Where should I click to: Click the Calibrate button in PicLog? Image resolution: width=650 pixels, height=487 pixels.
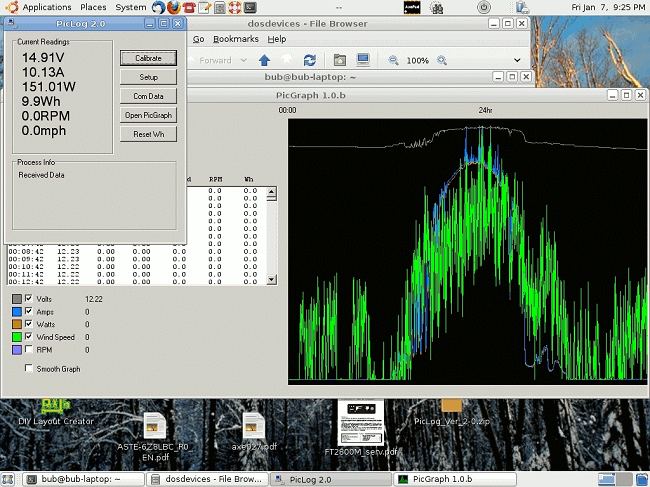coord(148,58)
